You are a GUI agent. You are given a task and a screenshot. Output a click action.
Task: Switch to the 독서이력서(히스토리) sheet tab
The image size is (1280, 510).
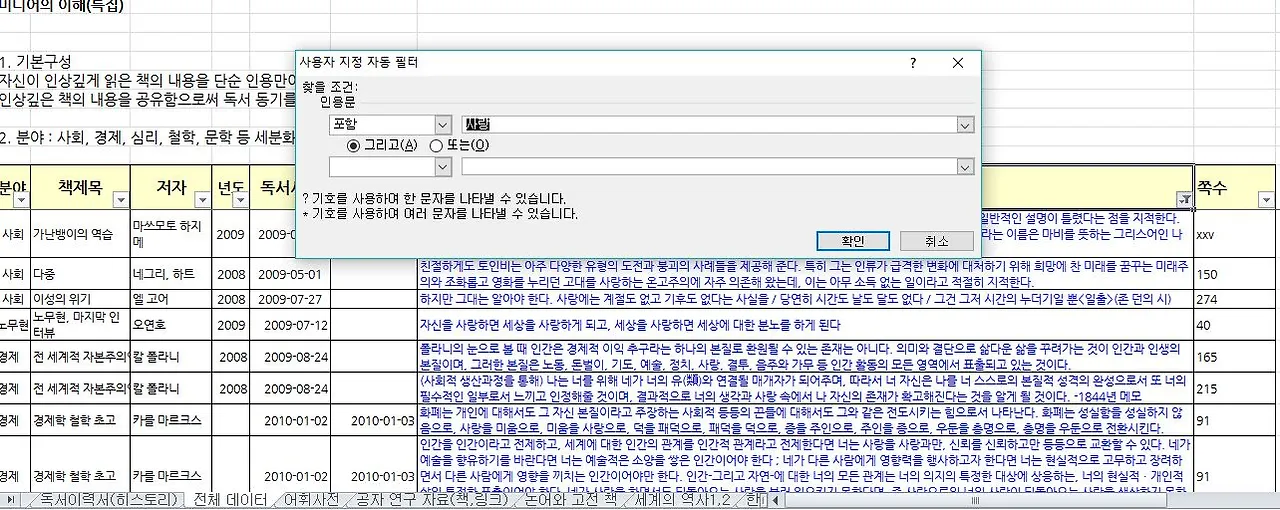click(x=108, y=500)
